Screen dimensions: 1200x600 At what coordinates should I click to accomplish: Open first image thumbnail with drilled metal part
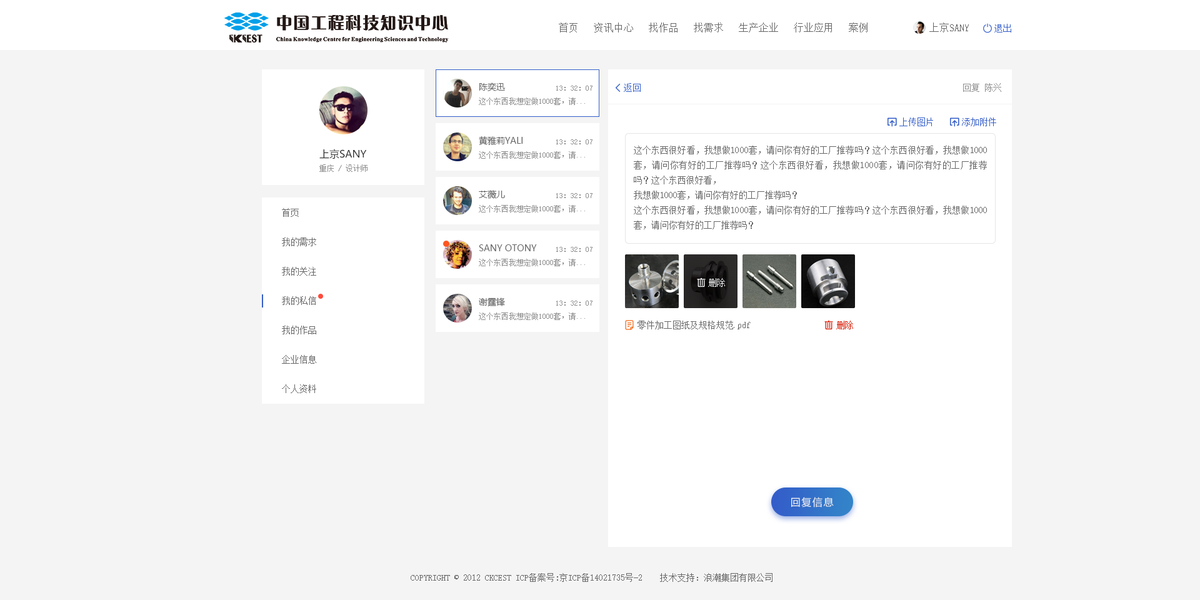(651, 281)
